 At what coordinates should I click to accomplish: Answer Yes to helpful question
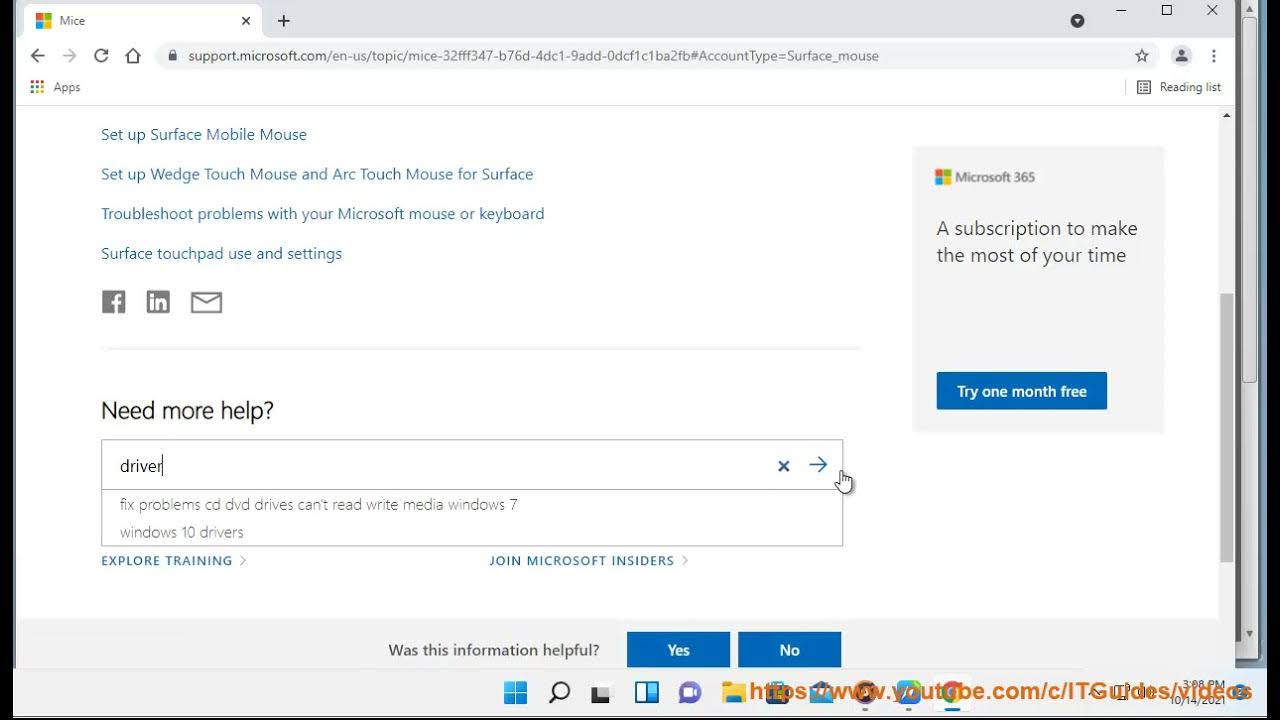click(x=678, y=650)
